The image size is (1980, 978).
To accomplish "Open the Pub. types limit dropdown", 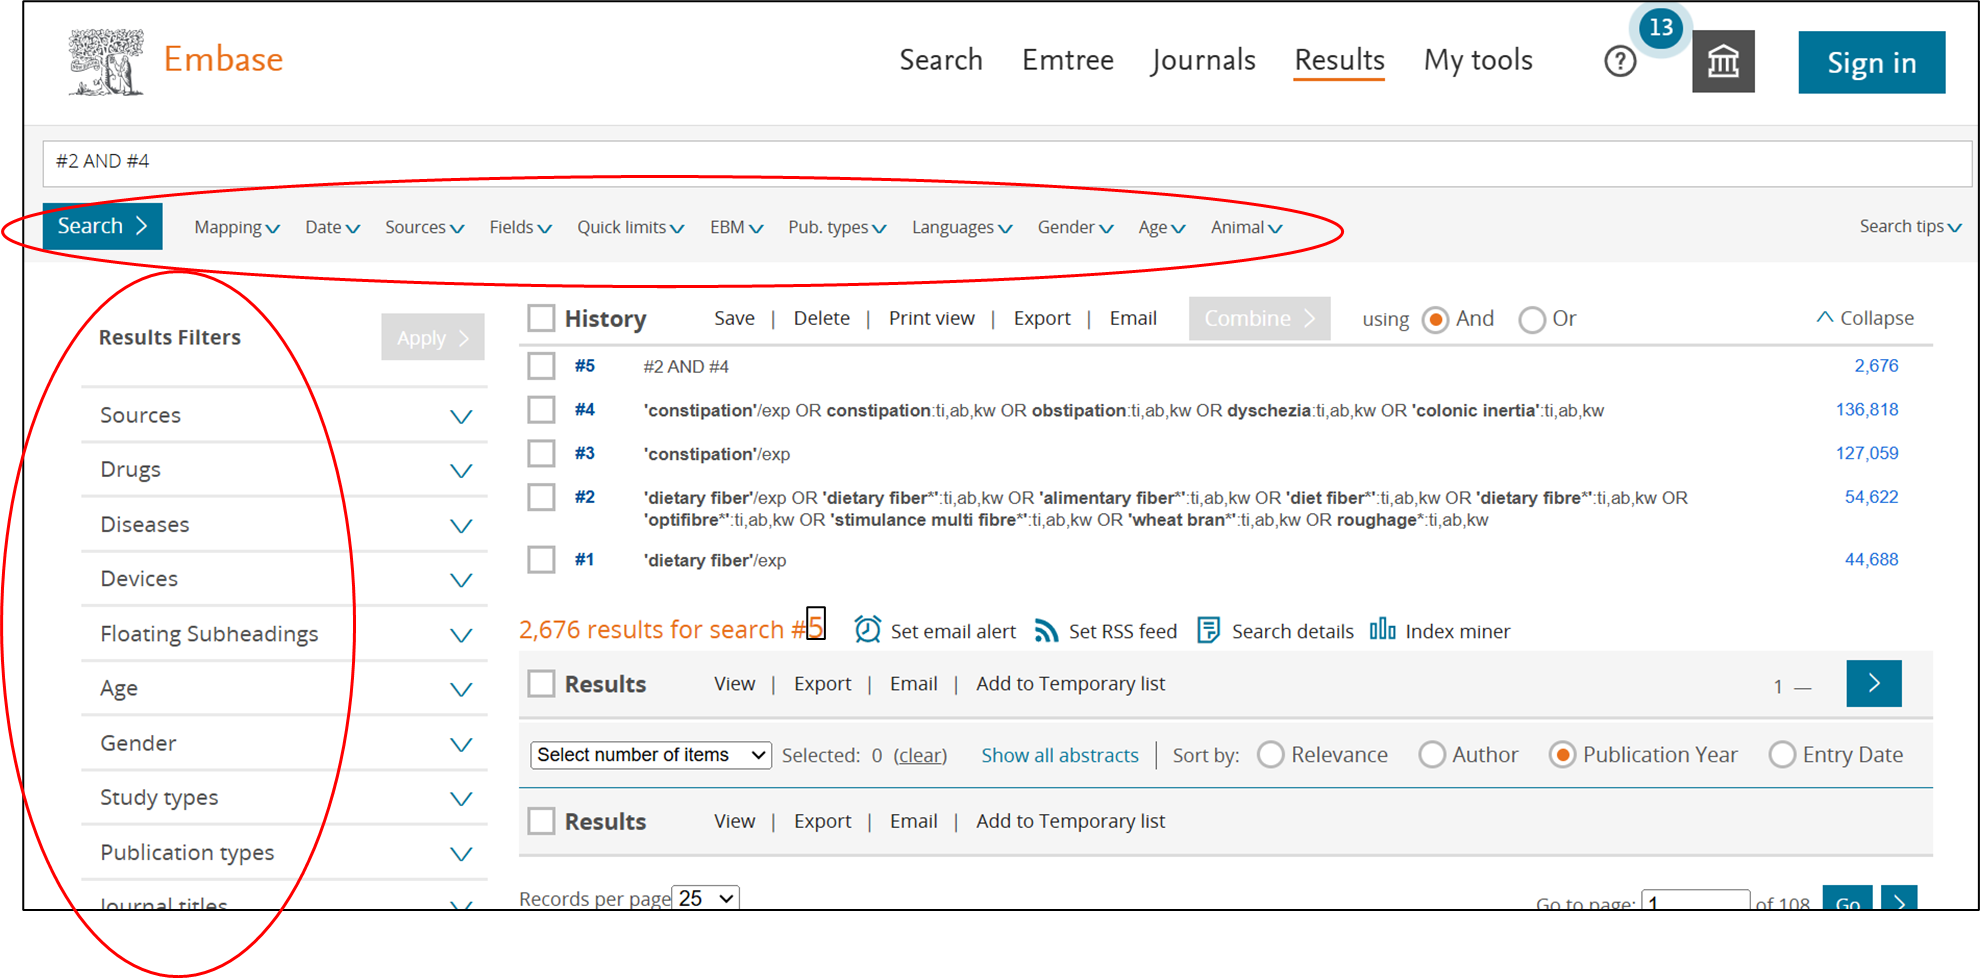I will click(836, 228).
